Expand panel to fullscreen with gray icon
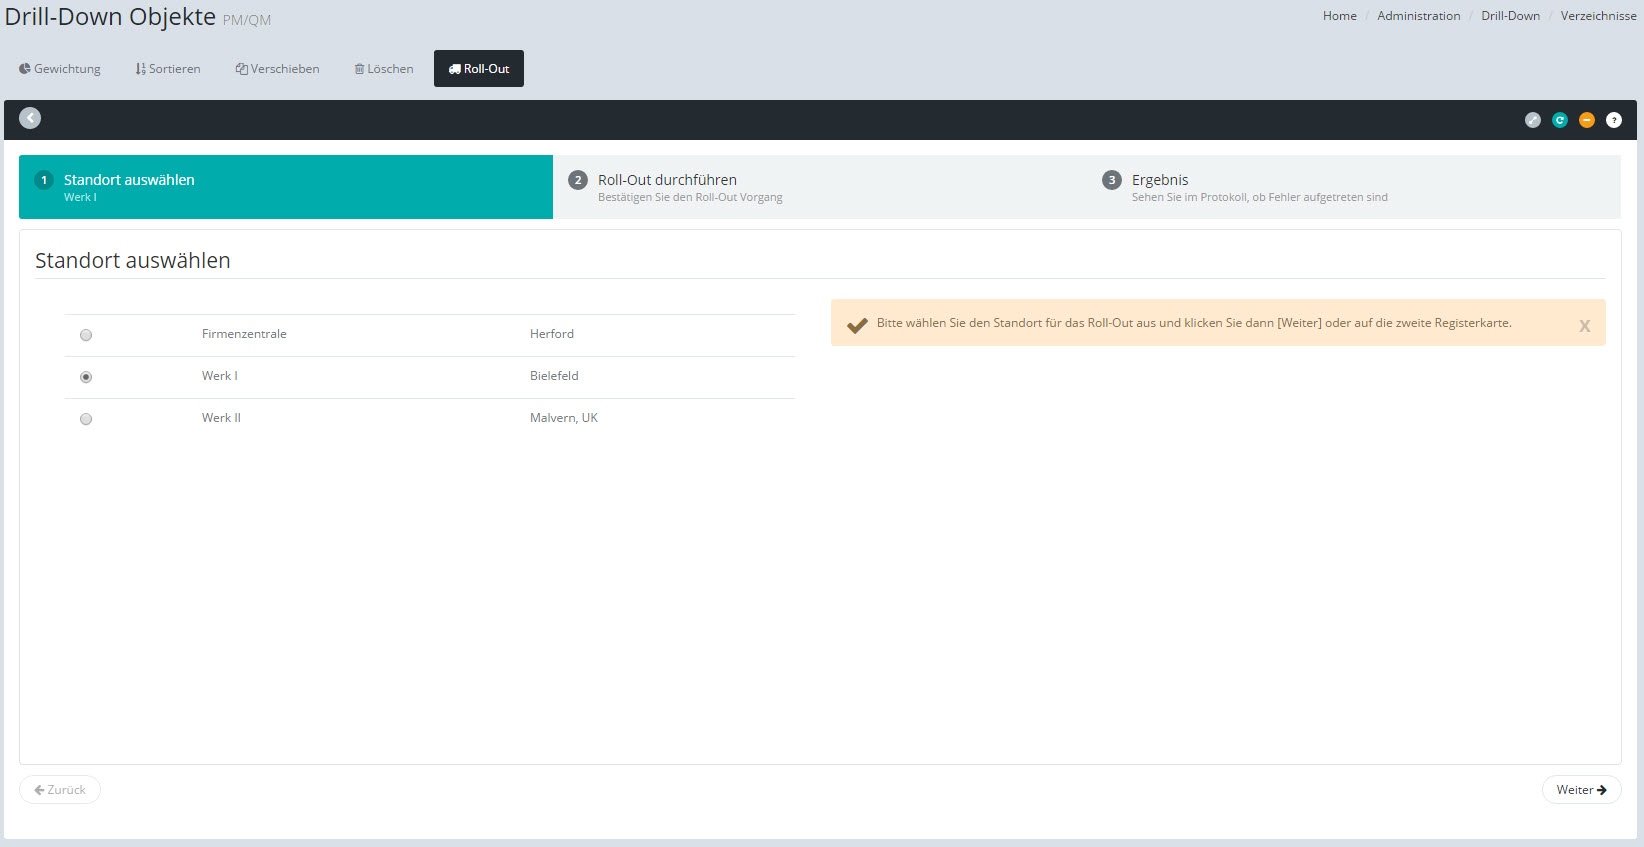 pyautogui.click(x=1532, y=120)
